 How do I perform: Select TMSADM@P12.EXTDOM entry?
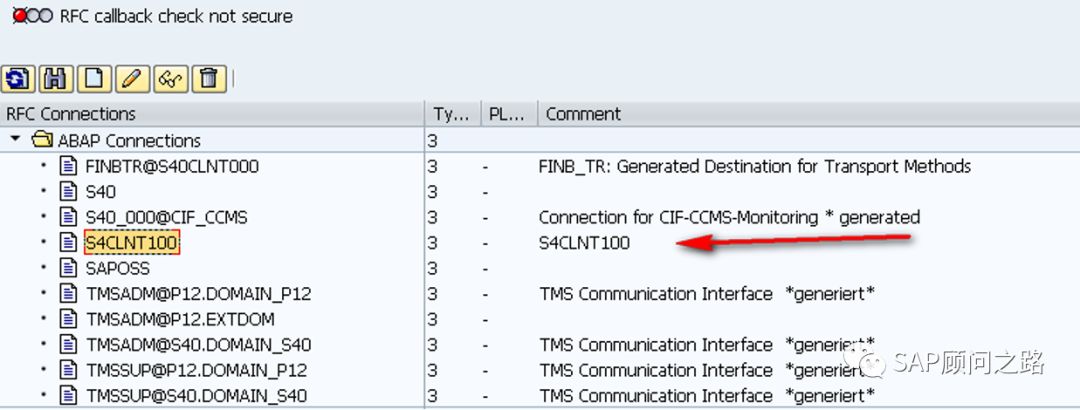(x=180, y=319)
